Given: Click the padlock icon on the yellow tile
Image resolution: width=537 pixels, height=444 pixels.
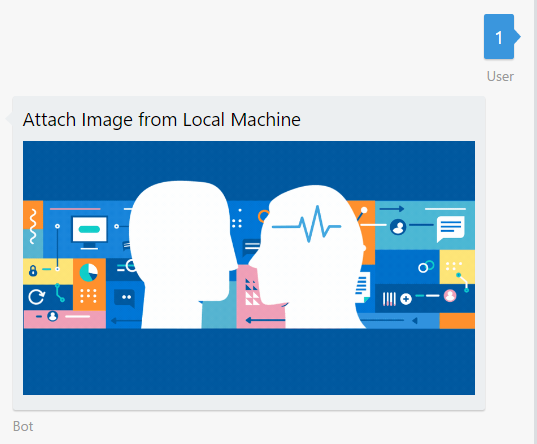Looking at the screenshot, I should (x=33, y=270).
